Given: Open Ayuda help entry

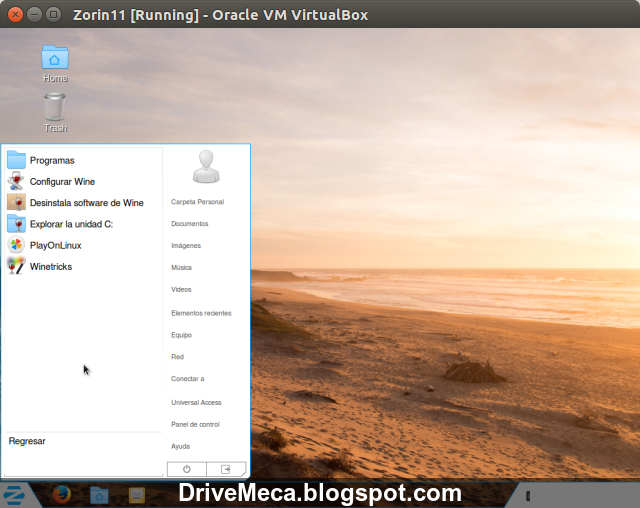Looking at the screenshot, I should click(181, 446).
